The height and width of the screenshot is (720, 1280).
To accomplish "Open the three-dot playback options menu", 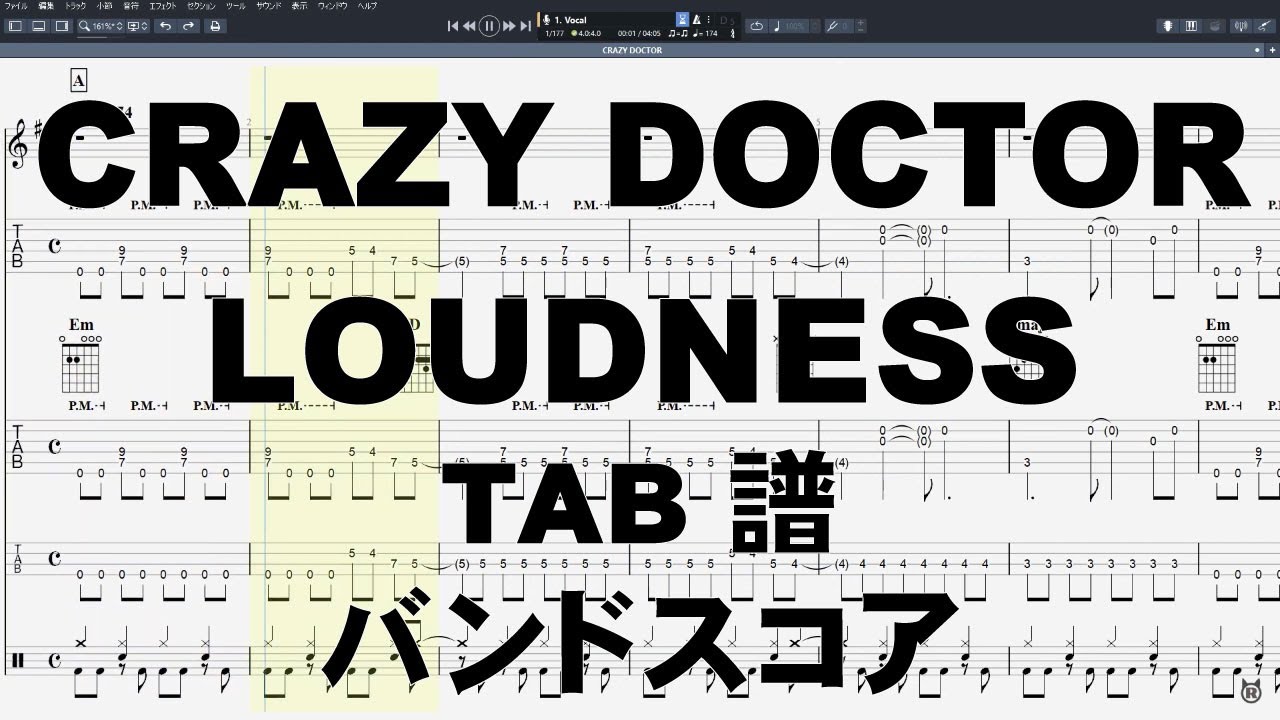I will (708, 19).
